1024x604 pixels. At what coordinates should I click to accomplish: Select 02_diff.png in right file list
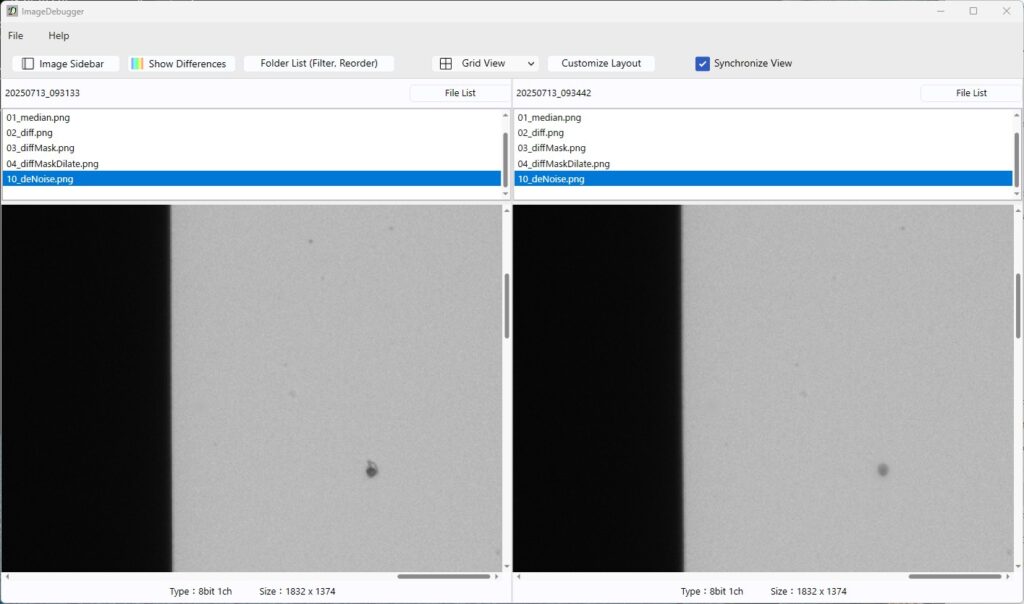541,133
